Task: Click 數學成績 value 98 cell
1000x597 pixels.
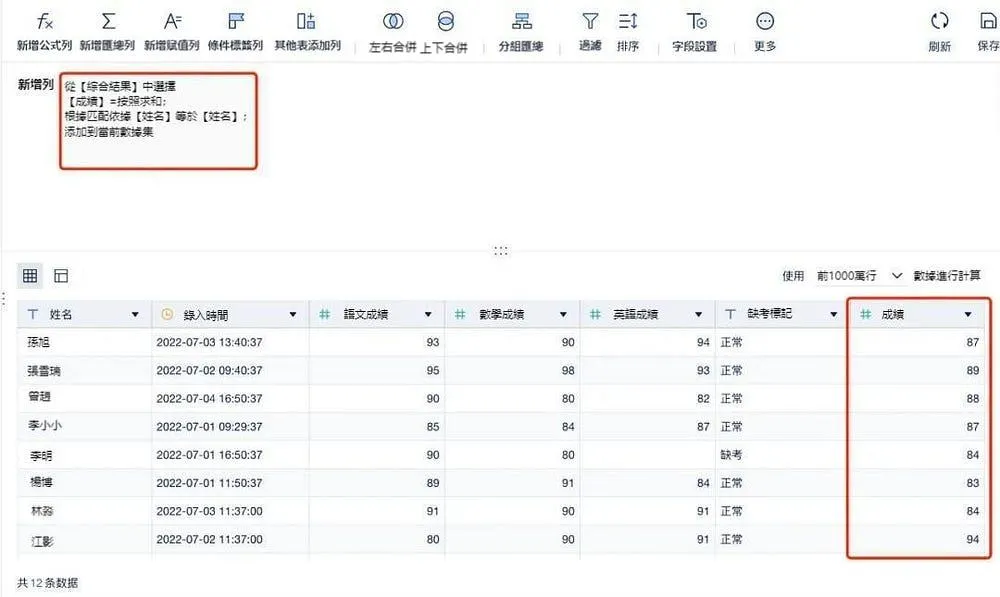Action: (x=512, y=371)
